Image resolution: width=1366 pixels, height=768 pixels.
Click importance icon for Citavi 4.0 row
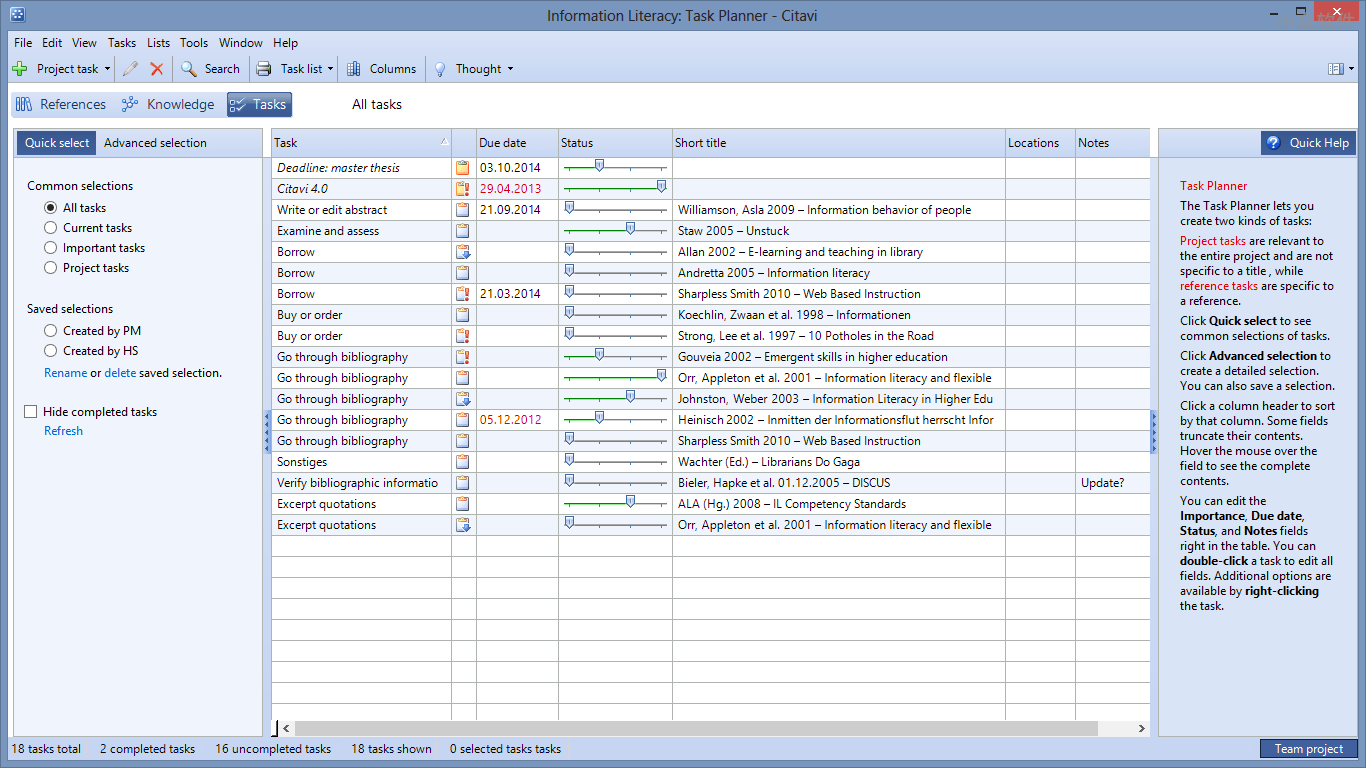pyautogui.click(x=463, y=189)
